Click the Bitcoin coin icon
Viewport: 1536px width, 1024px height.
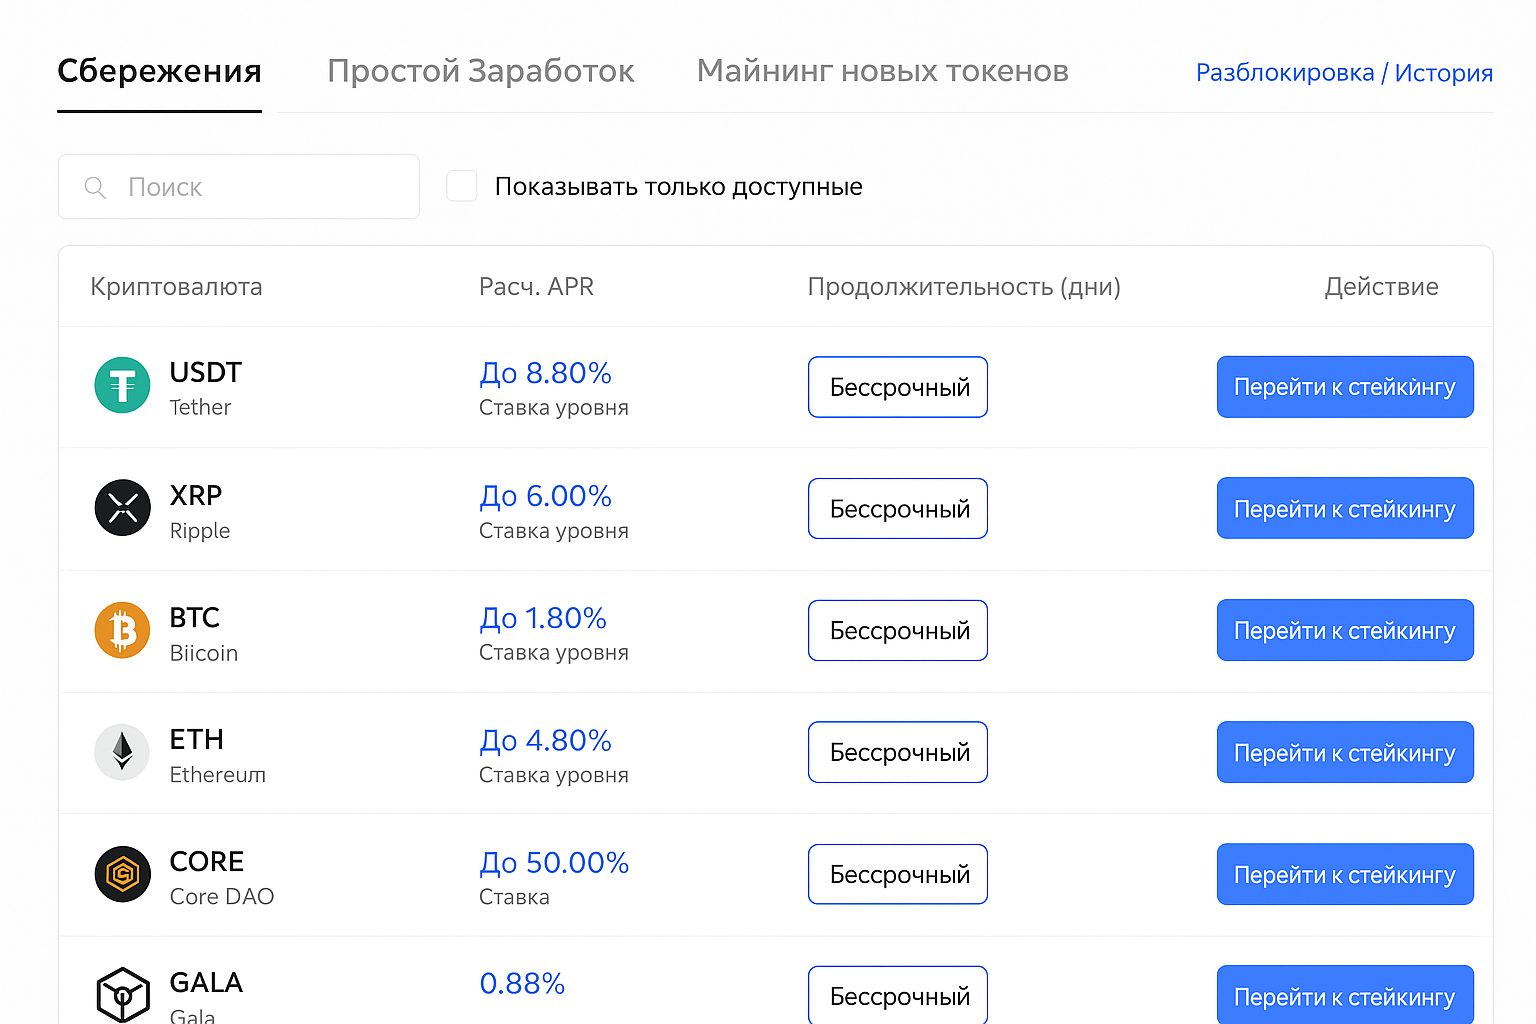tap(122, 629)
